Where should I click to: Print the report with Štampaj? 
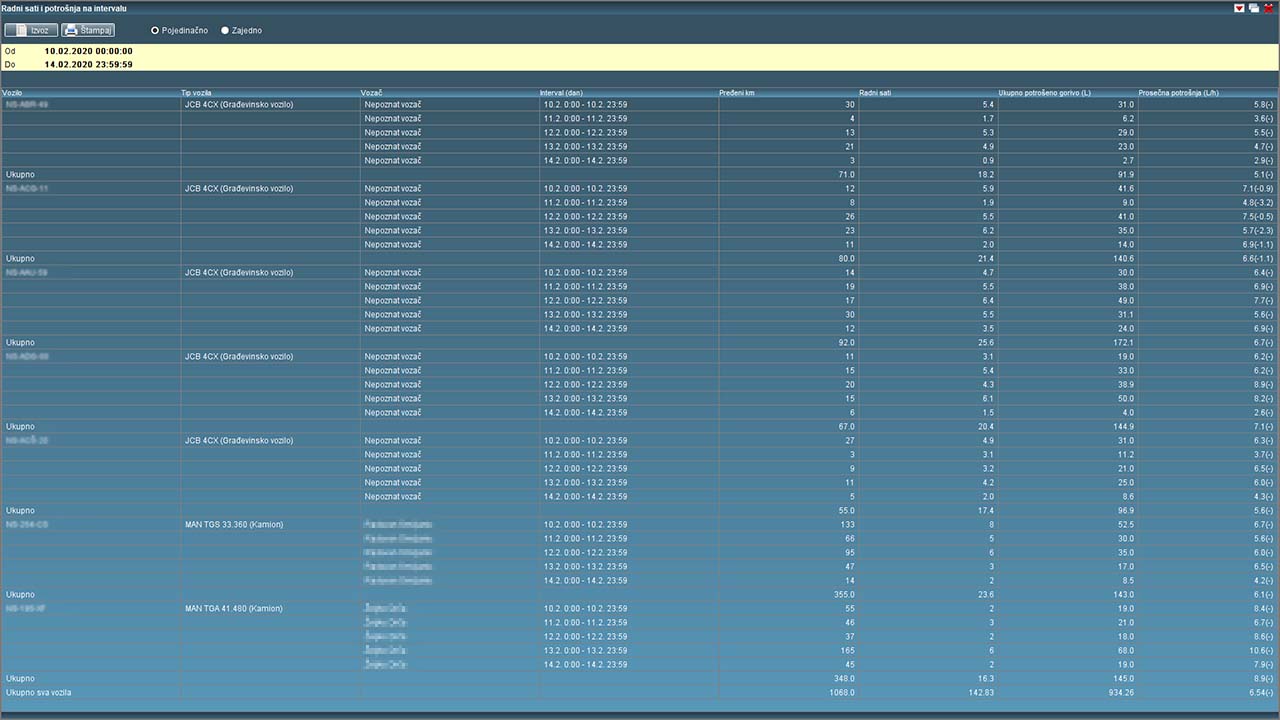[x=88, y=30]
